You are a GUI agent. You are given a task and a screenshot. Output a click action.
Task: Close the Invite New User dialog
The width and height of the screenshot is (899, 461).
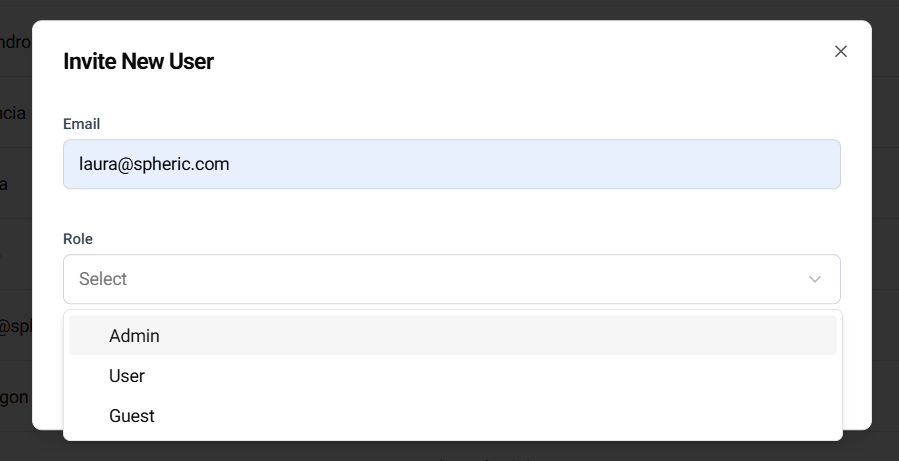pos(840,51)
